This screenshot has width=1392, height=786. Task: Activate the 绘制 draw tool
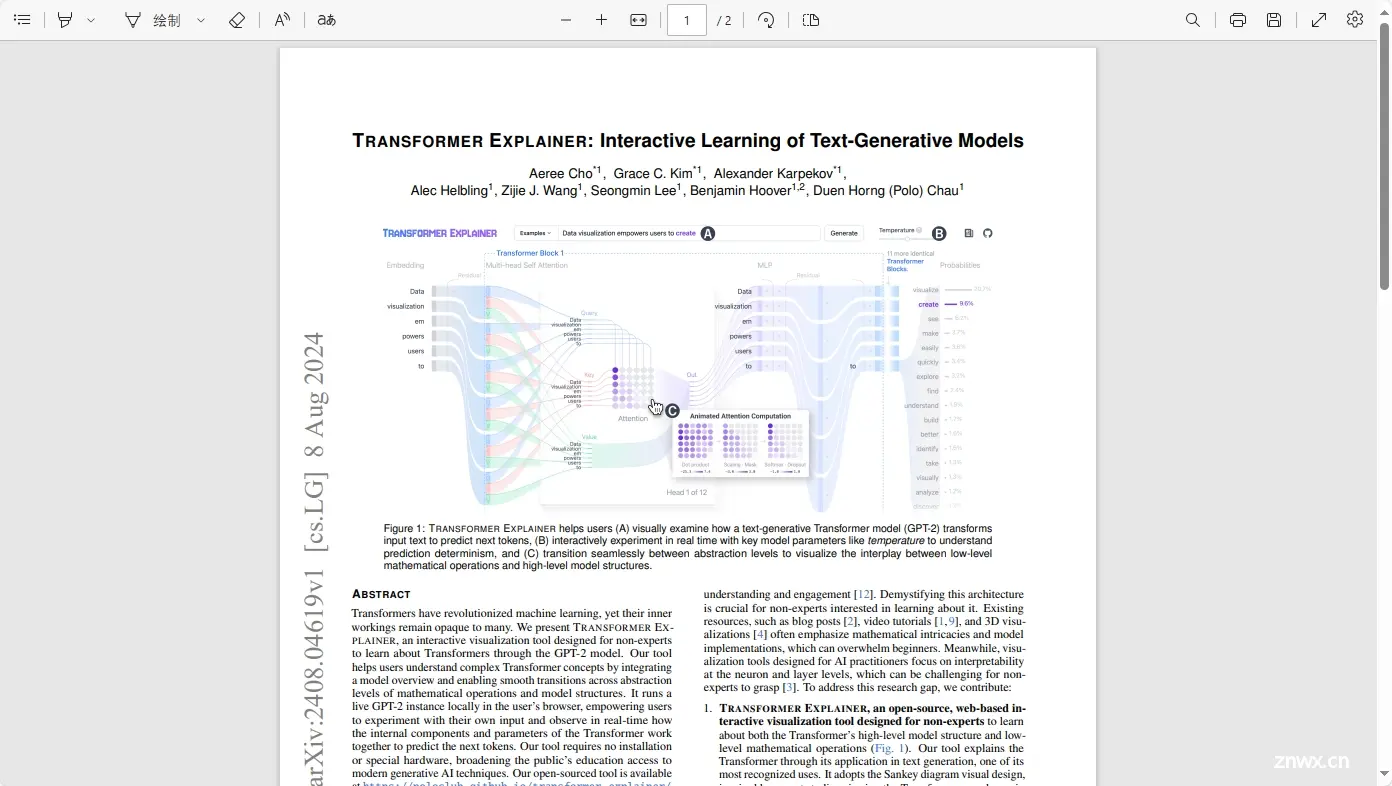(152, 20)
